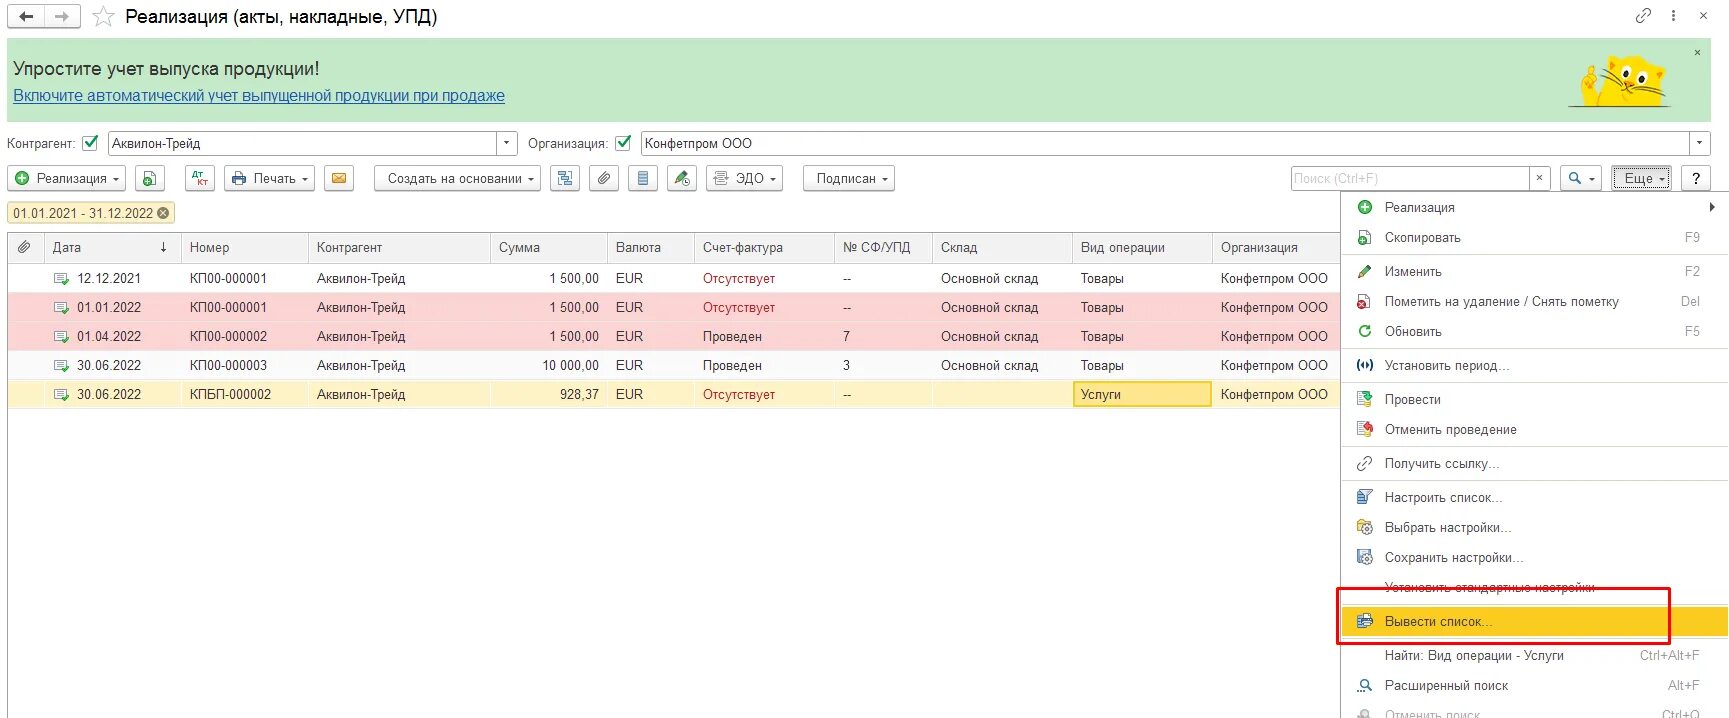Click the signature pen toolbar icon

(681, 178)
